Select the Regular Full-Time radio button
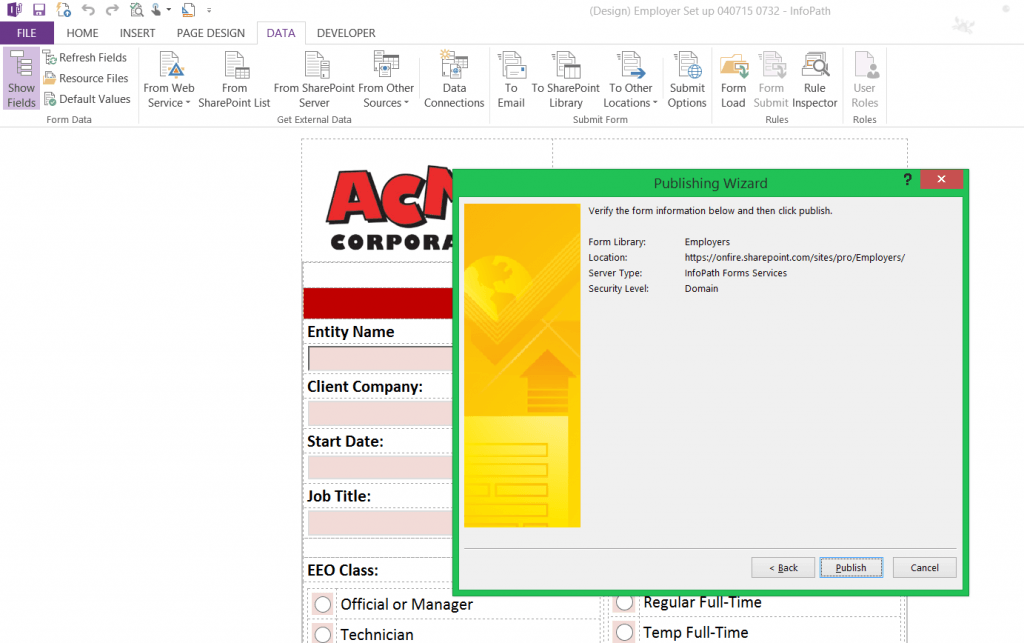The height and width of the screenshot is (643, 1024). click(625, 602)
